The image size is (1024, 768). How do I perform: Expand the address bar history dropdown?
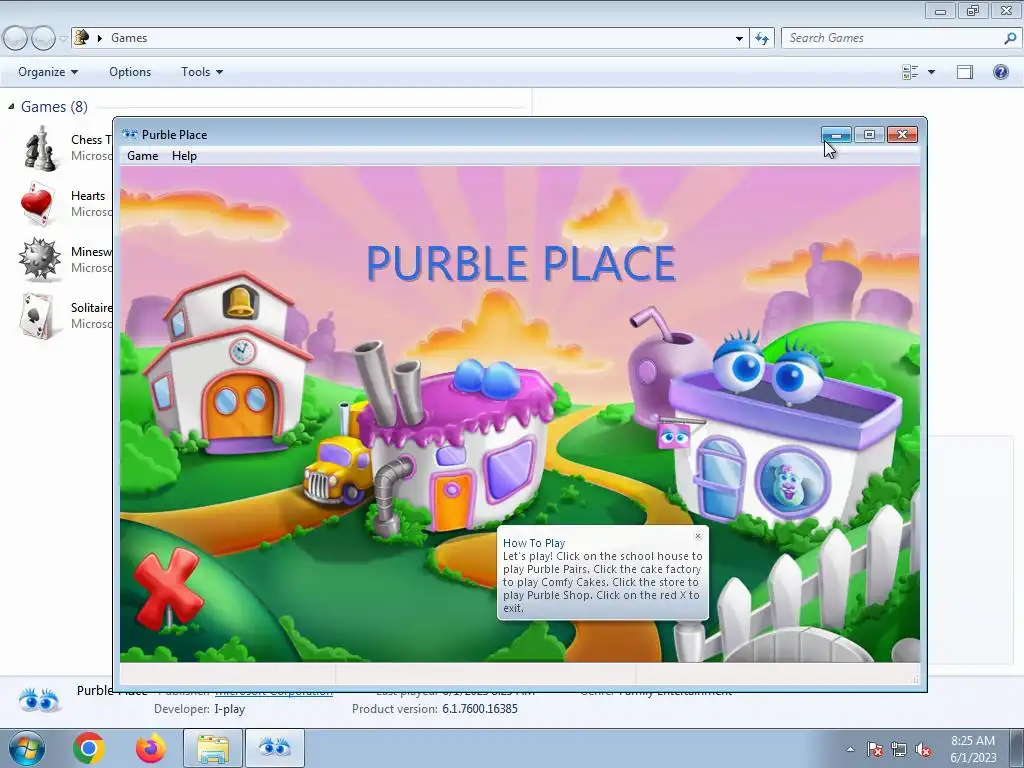(739, 38)
